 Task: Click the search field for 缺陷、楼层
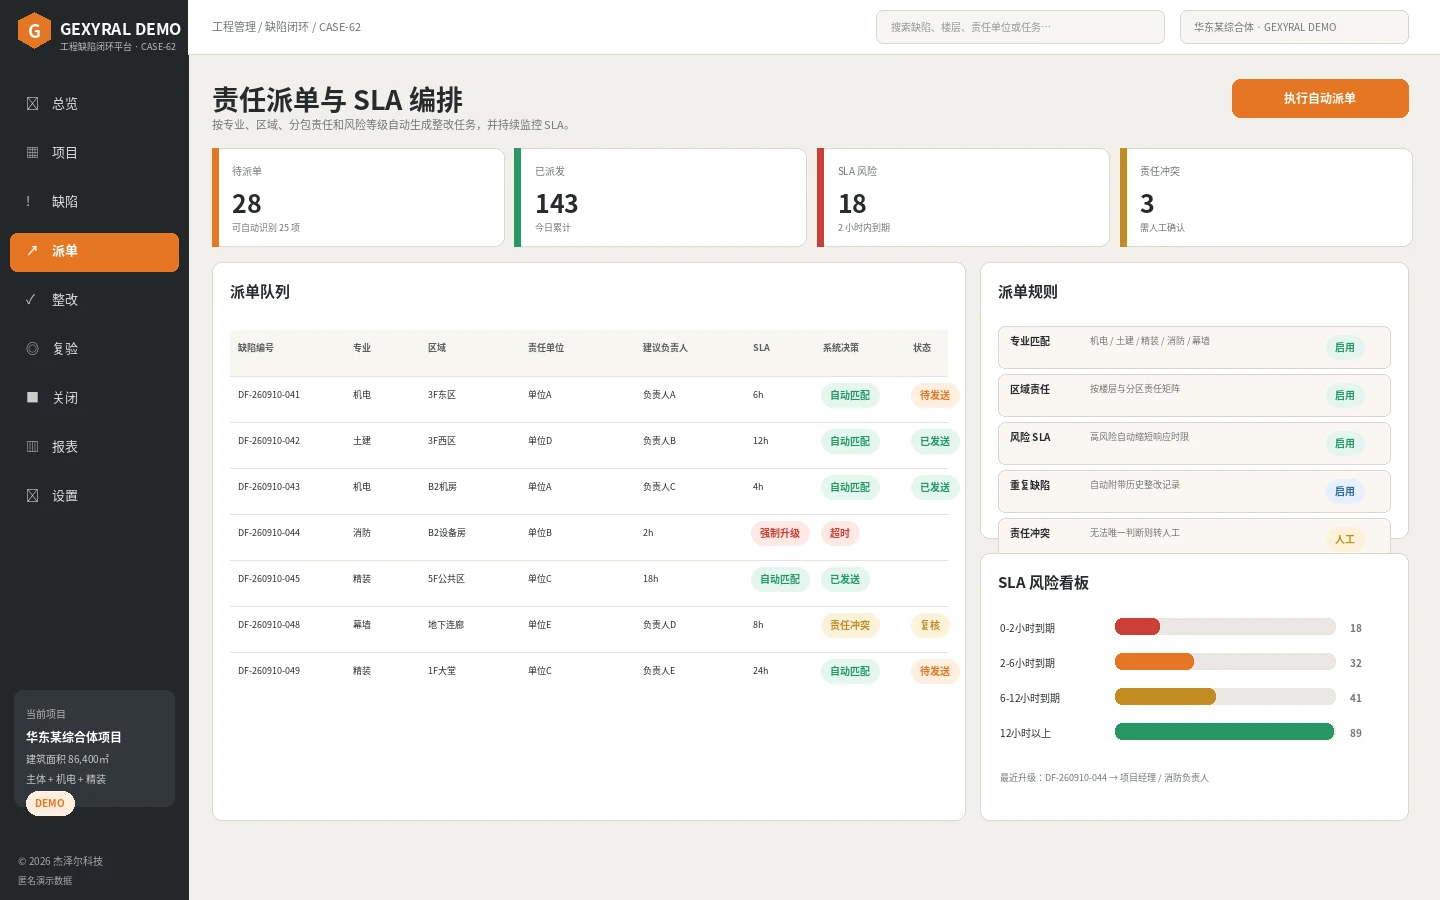[x=1020, y=27]
